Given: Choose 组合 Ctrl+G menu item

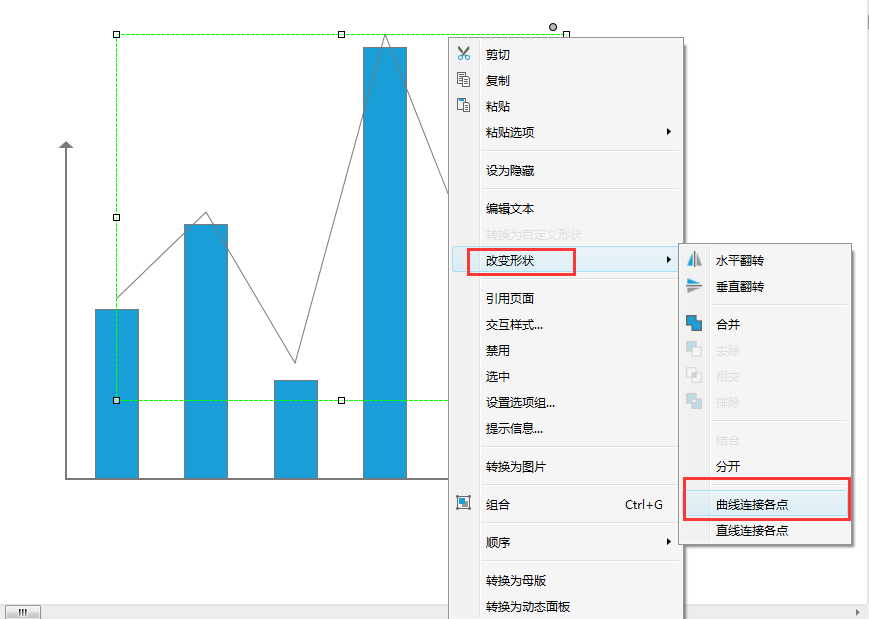Looking at the screenshot, I should click(566, 504).
